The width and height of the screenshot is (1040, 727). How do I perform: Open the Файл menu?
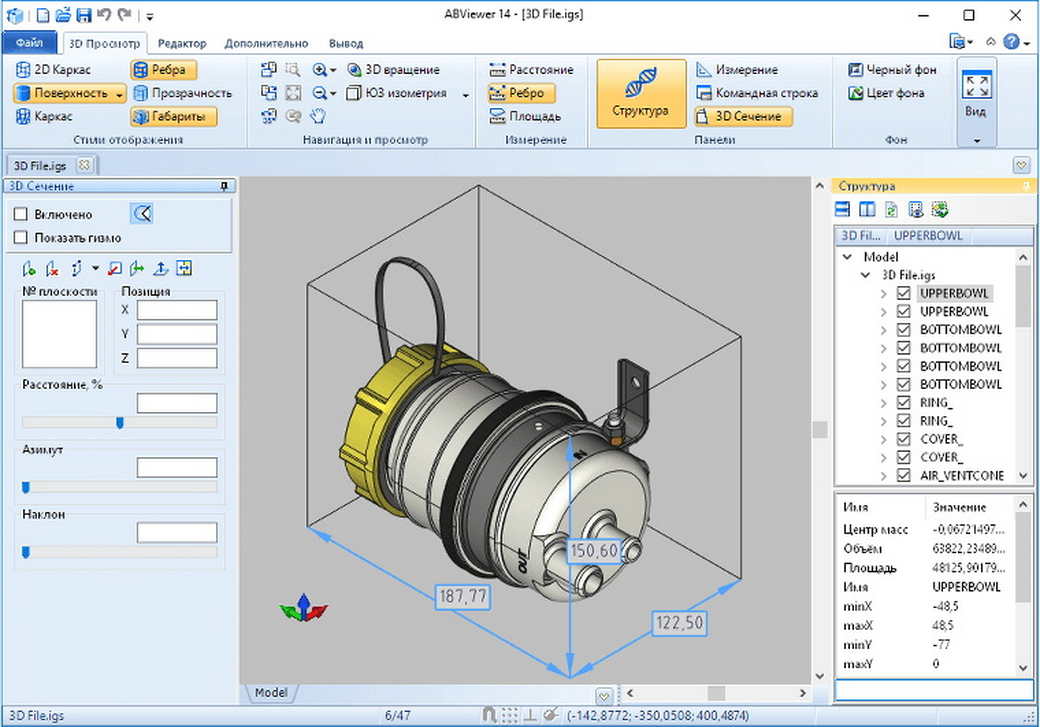pyautogui.click(x=29, y=43)
